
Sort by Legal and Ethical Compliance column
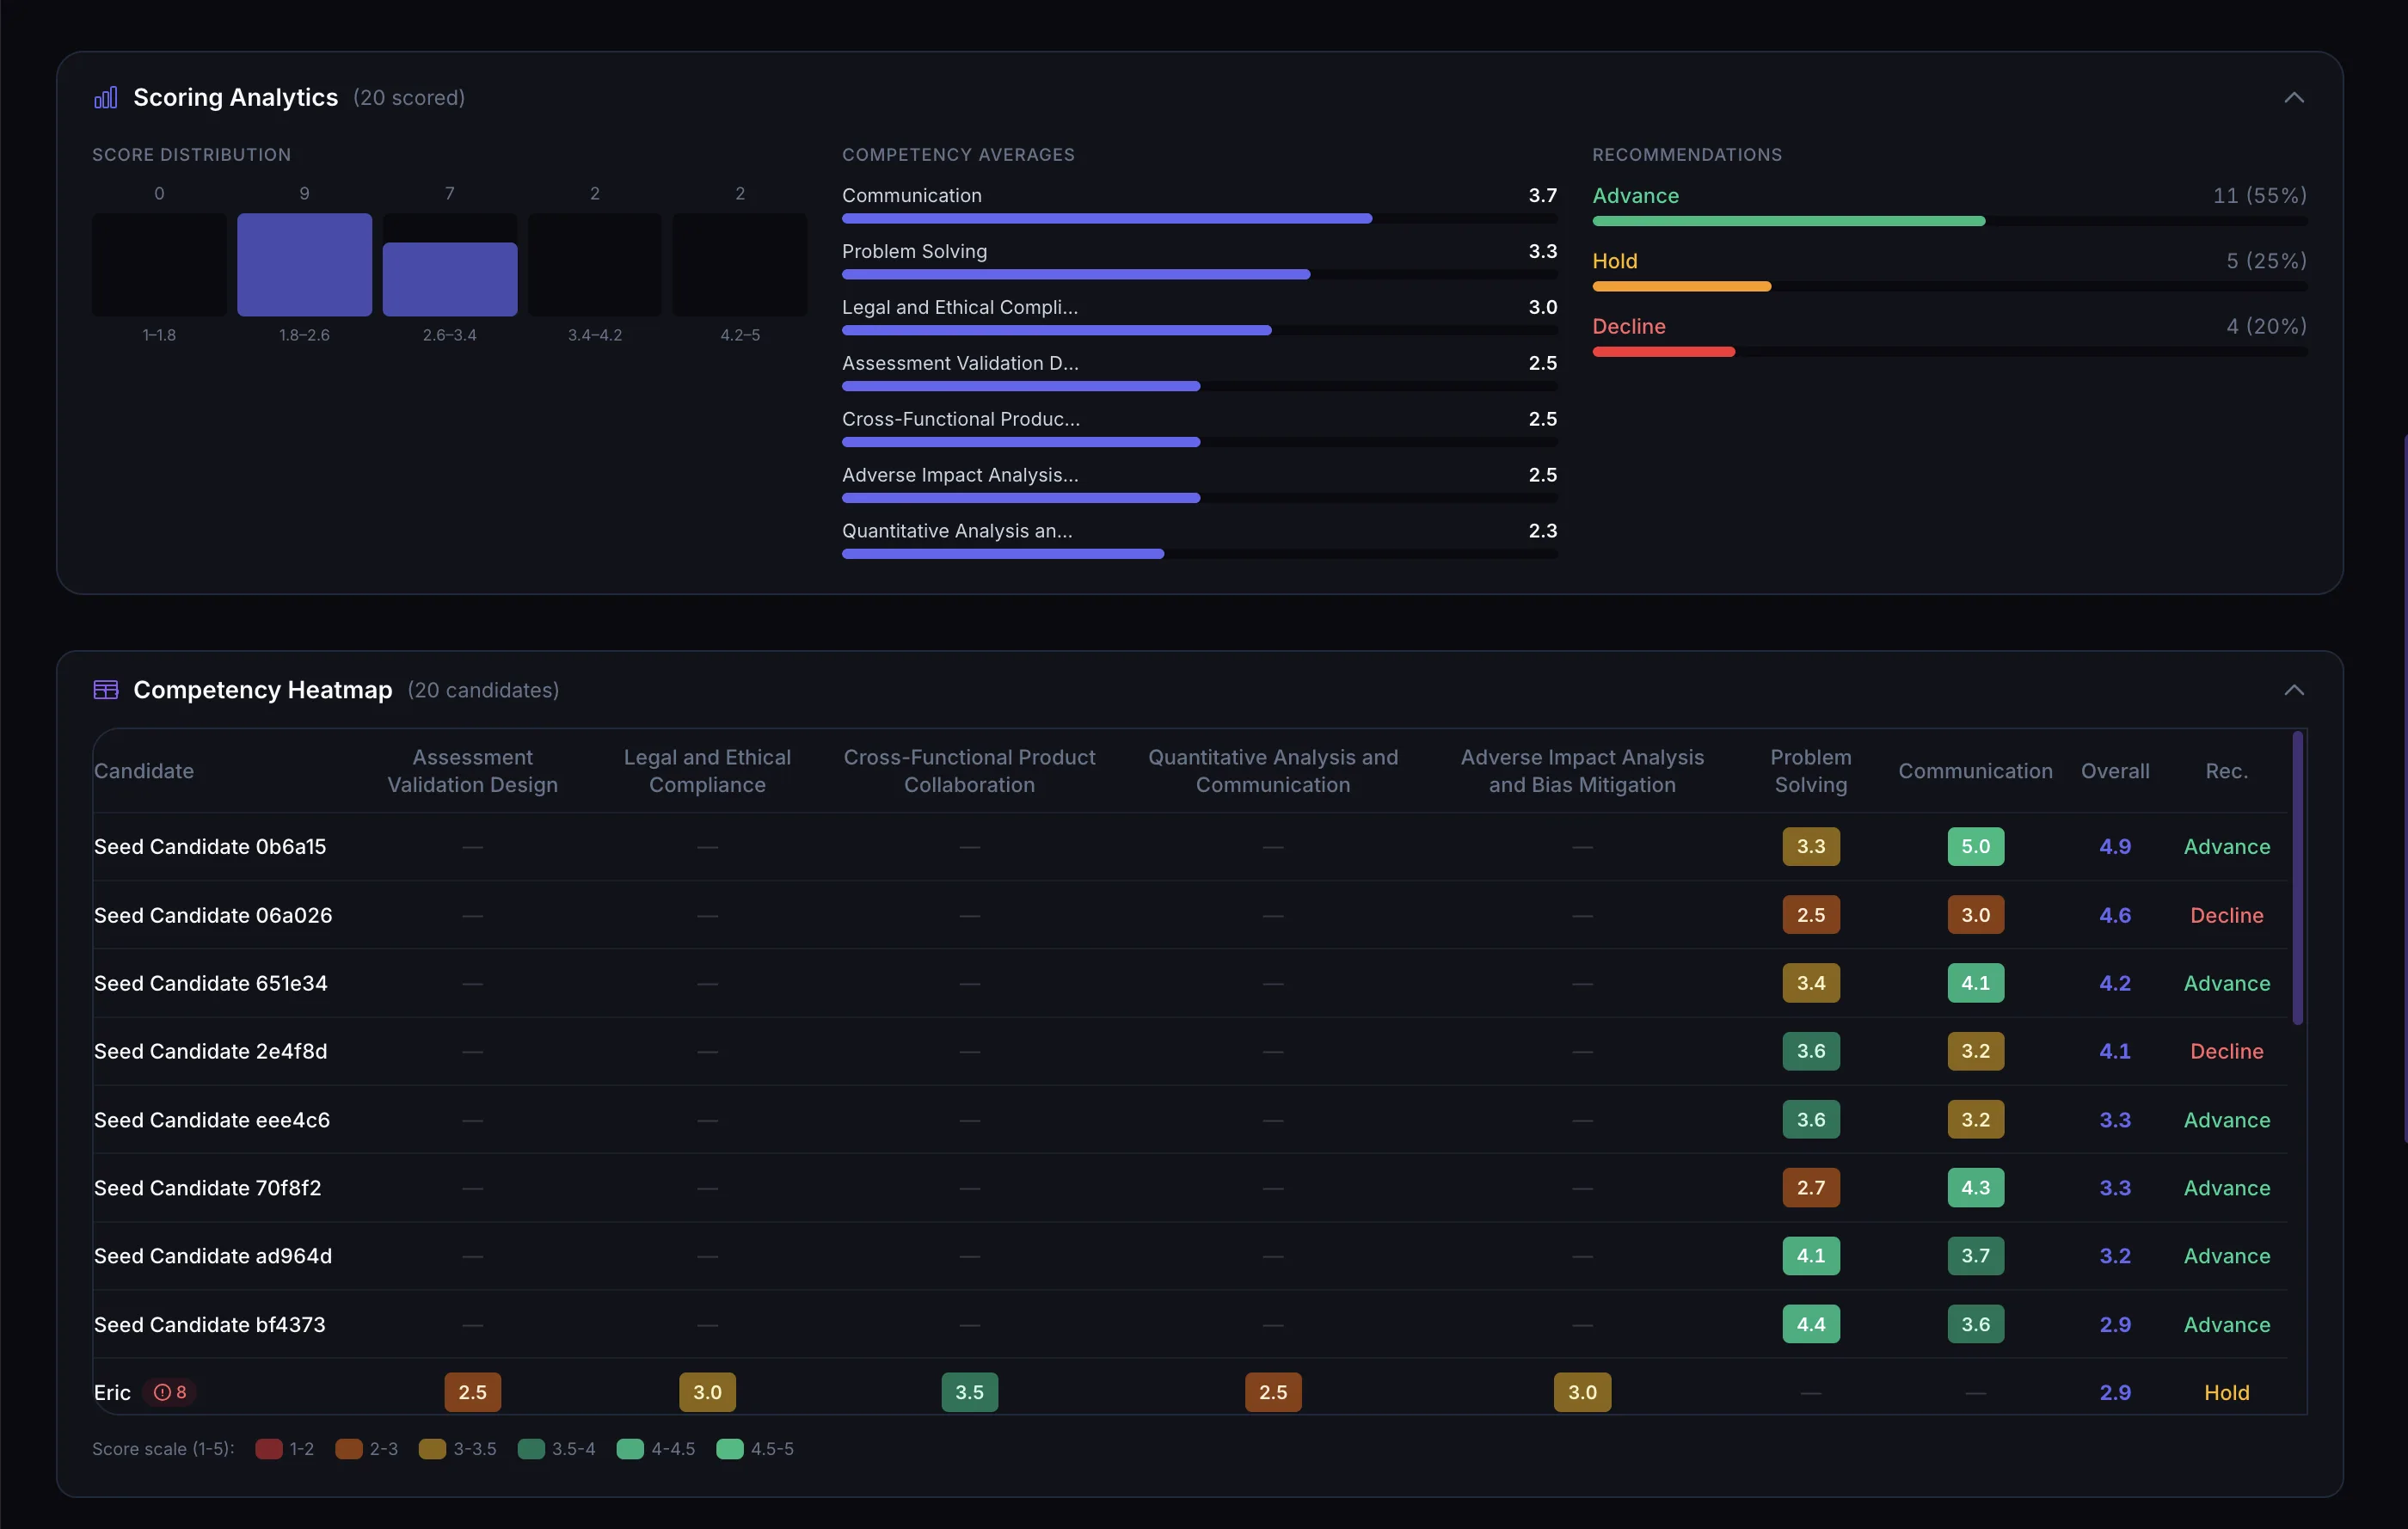[707, 771]
